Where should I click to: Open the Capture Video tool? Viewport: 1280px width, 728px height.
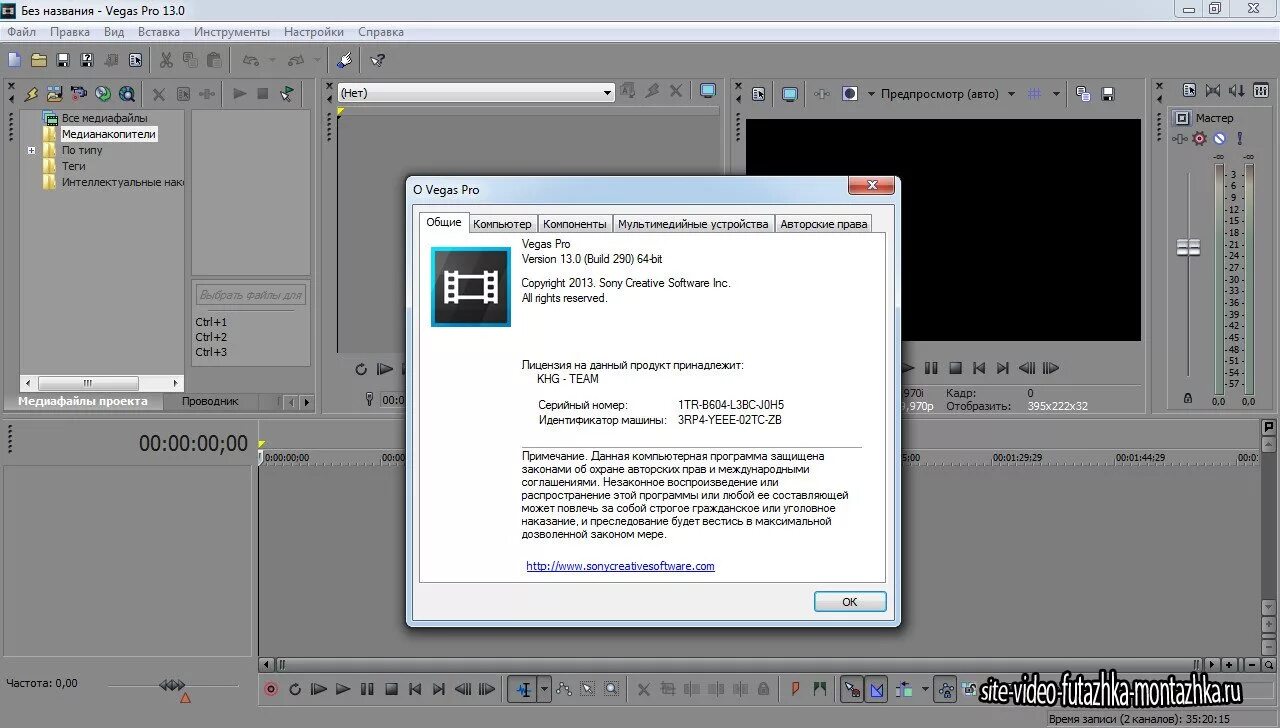point(79,93)
